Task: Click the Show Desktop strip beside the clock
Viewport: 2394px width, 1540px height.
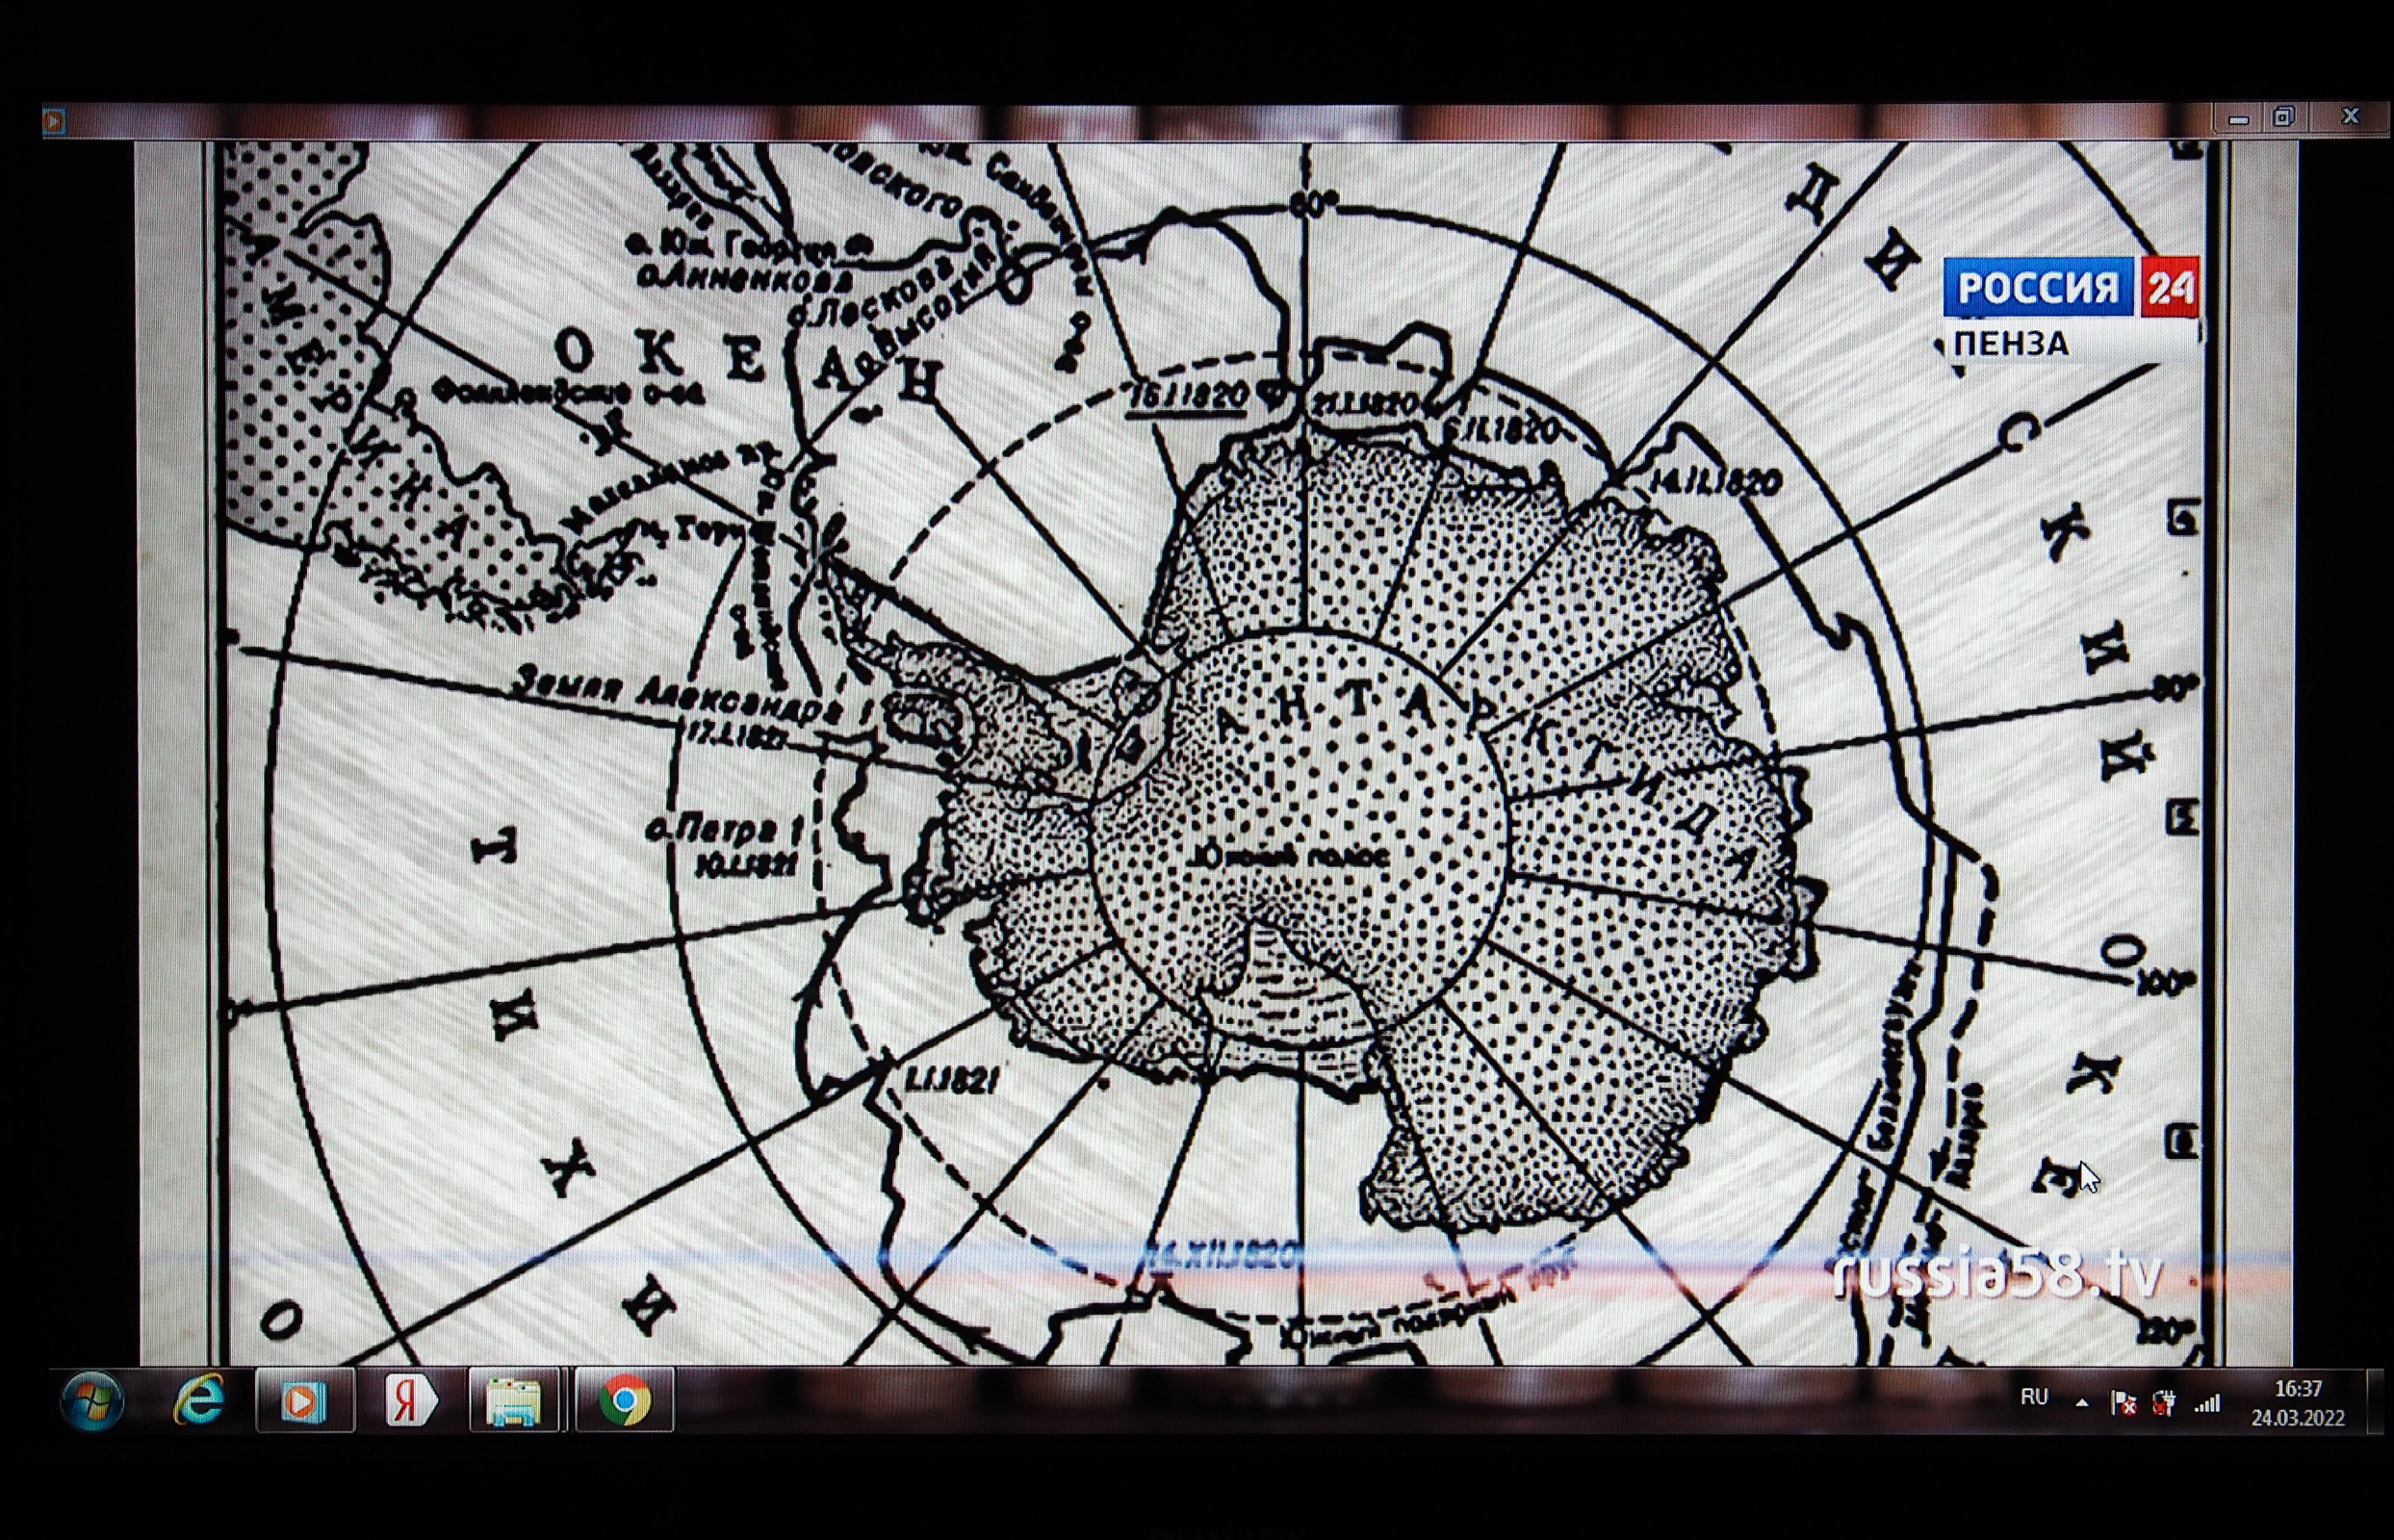Action: [2377, 1402]
